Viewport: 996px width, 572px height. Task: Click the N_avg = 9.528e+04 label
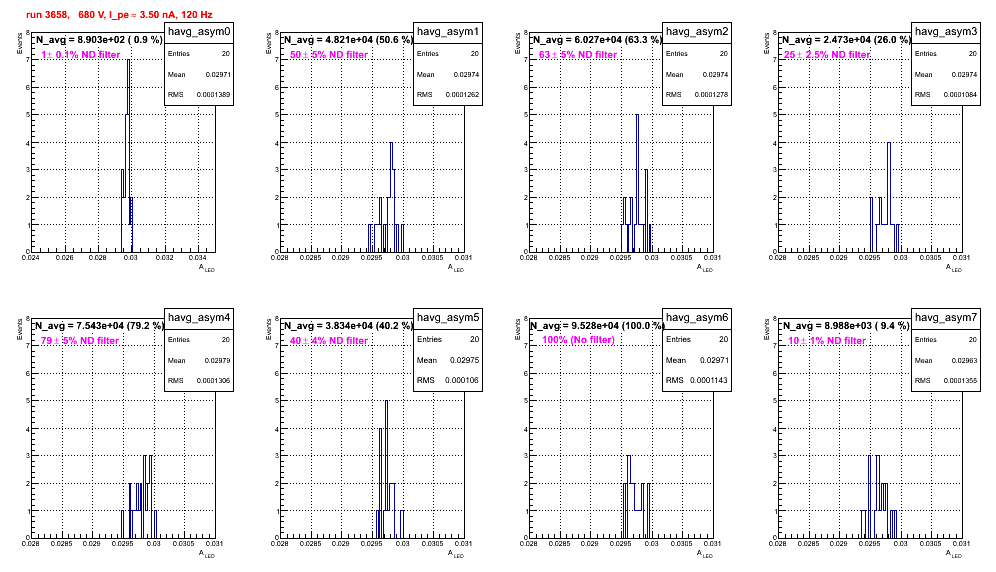click(x=596, y=325)
